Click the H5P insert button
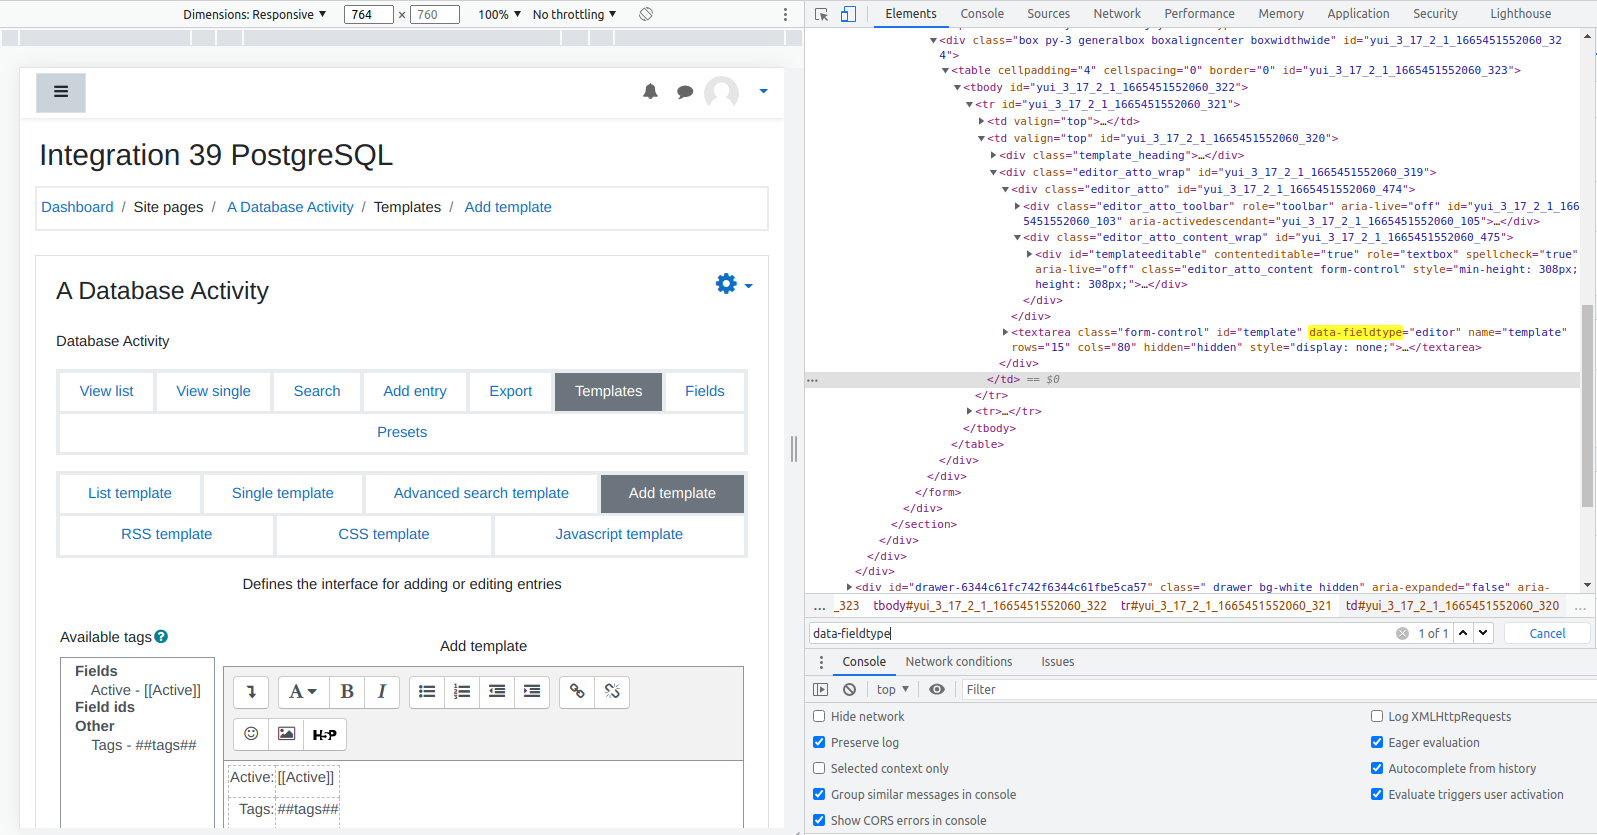 [x=324, y=734]
